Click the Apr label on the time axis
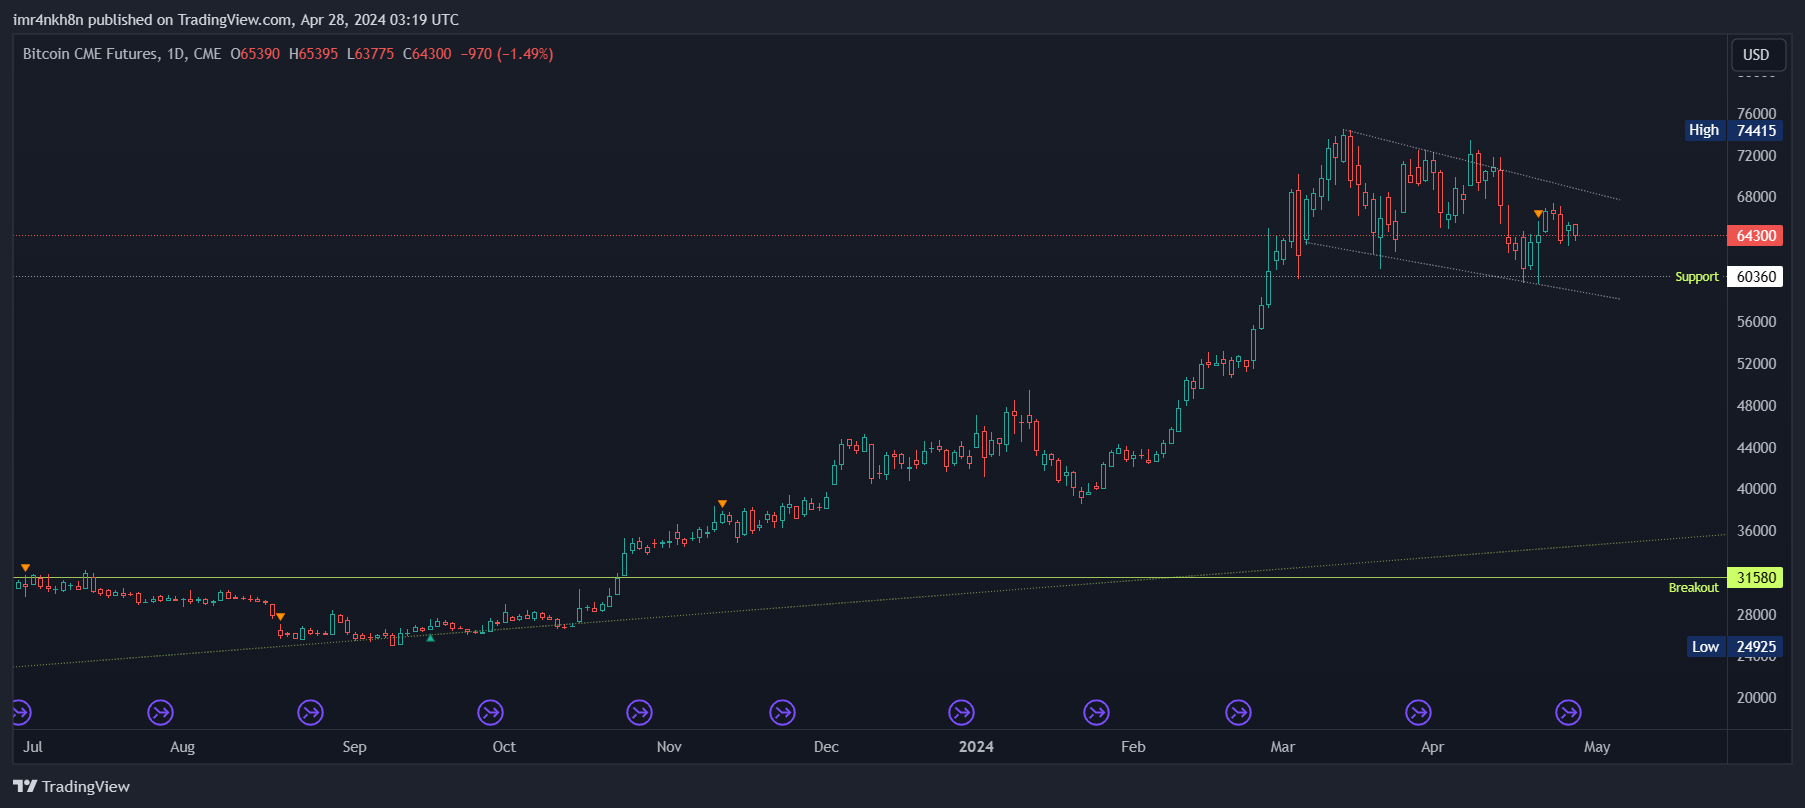This screenshot has height=808, width=1805. (x=1432, y=747)
